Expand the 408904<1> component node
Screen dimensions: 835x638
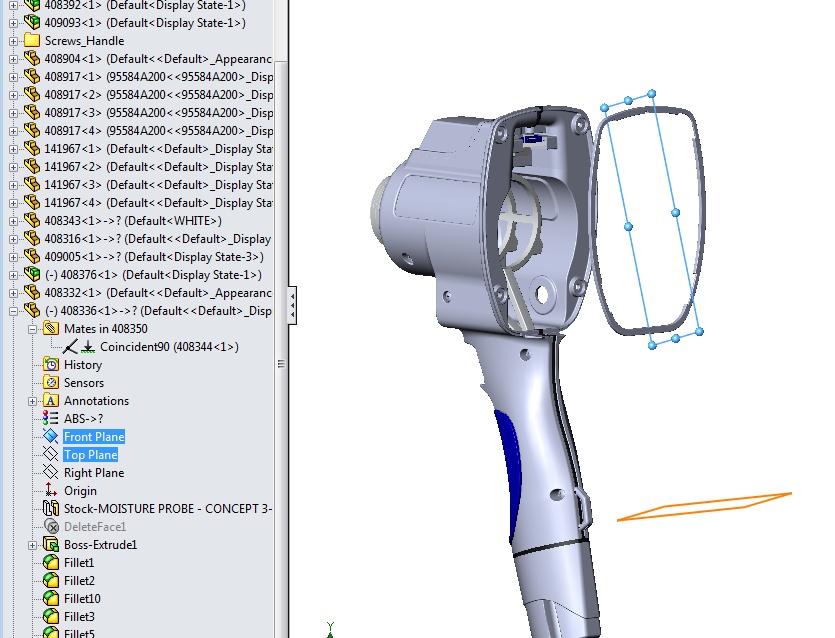13,59
